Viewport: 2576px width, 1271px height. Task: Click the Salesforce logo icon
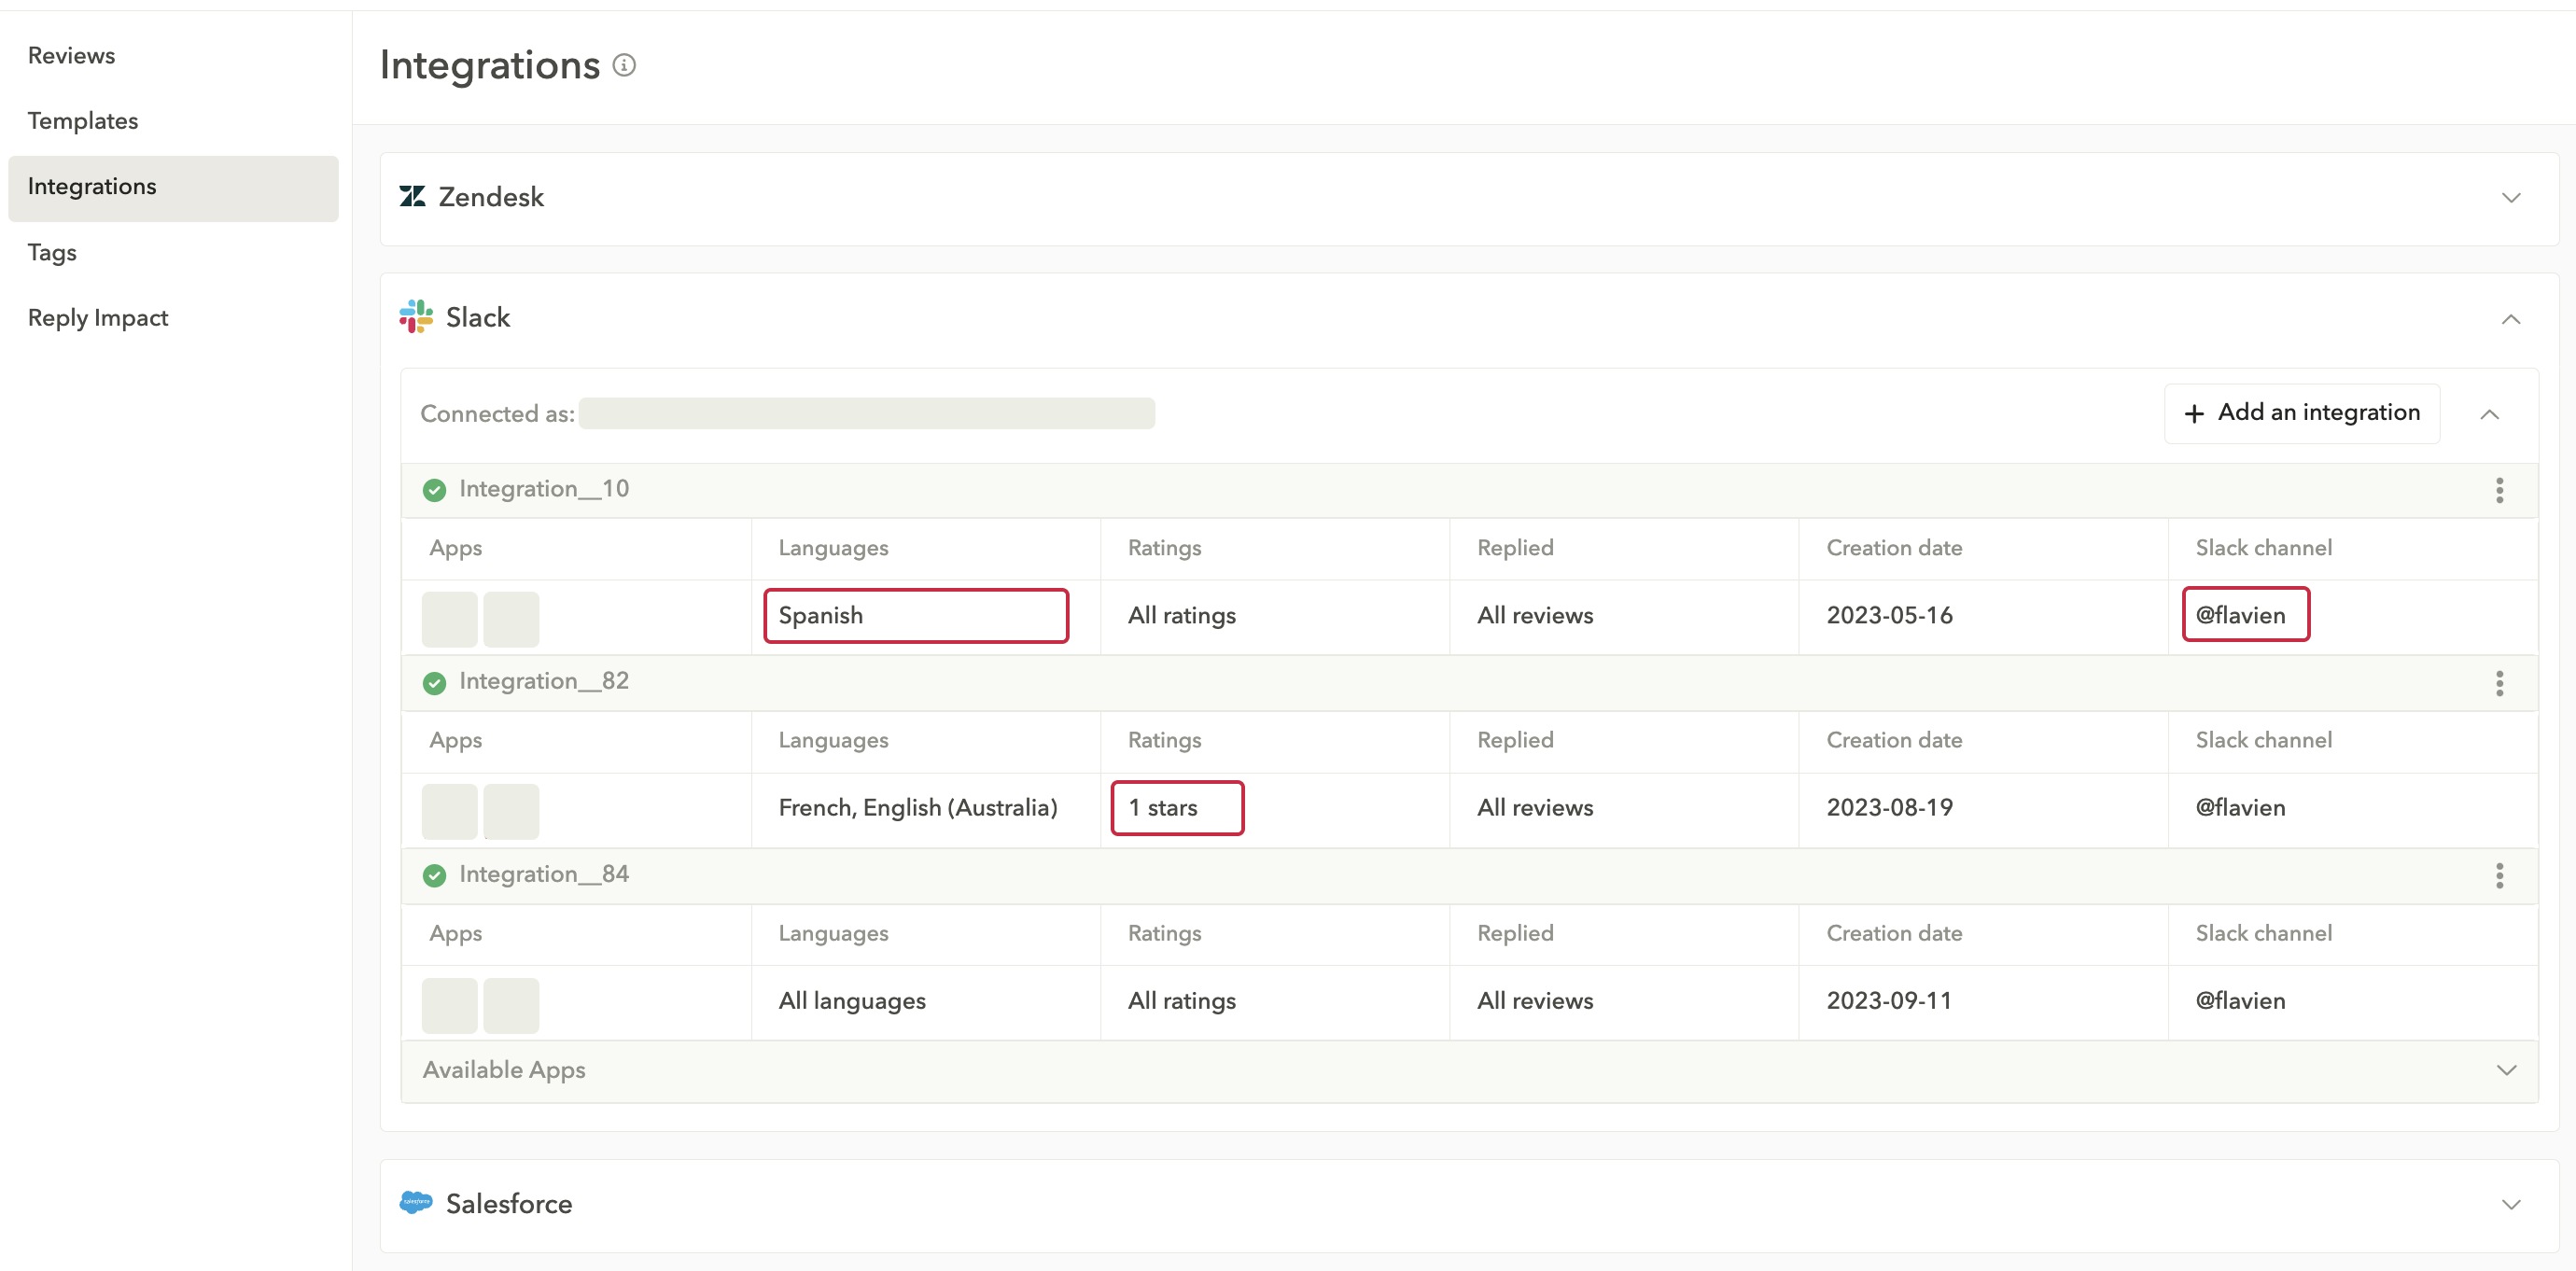pyautogui.click(x=416, y=1203)
